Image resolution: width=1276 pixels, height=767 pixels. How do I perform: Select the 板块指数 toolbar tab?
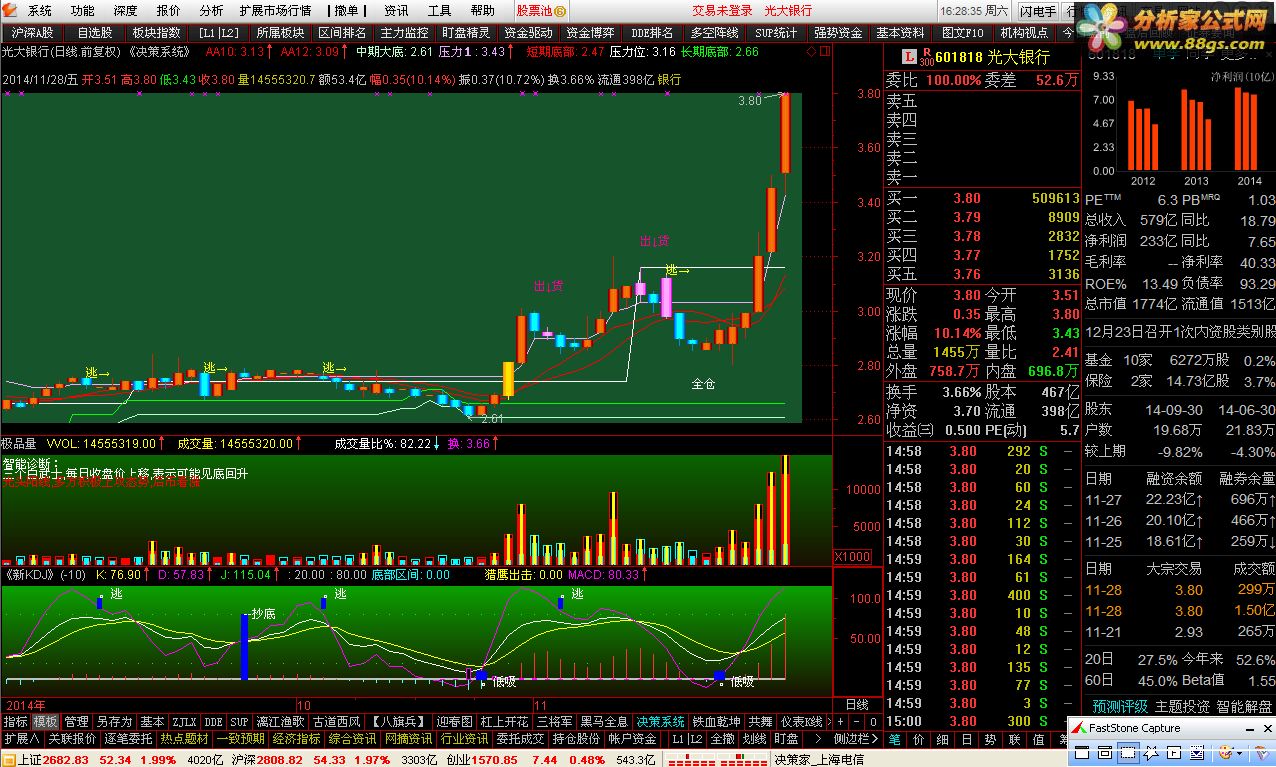pos(156,32)
